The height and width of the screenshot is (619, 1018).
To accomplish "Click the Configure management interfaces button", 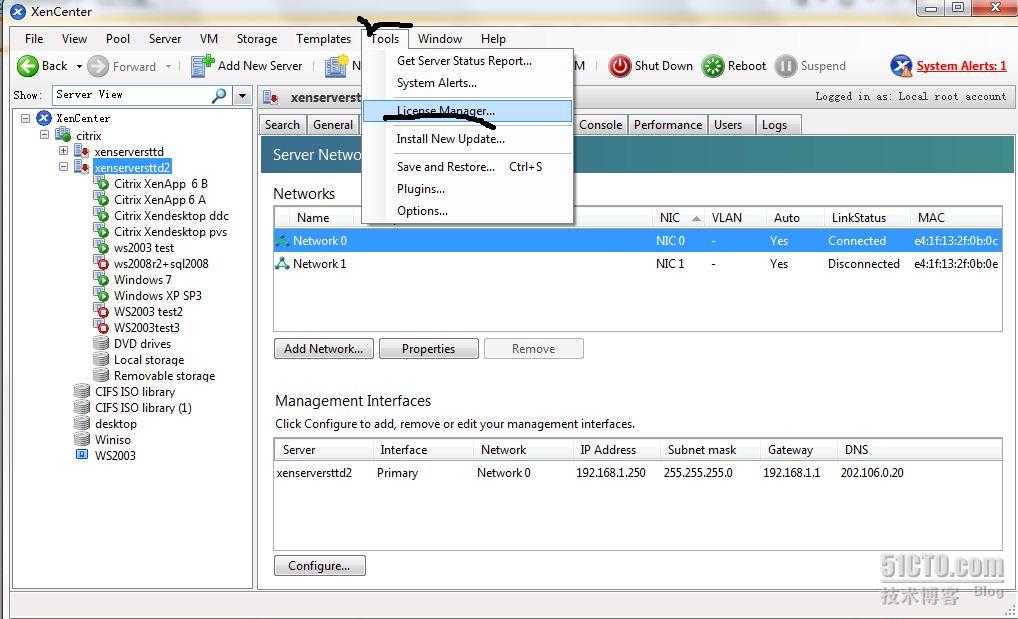I will (x=319, y=566).
